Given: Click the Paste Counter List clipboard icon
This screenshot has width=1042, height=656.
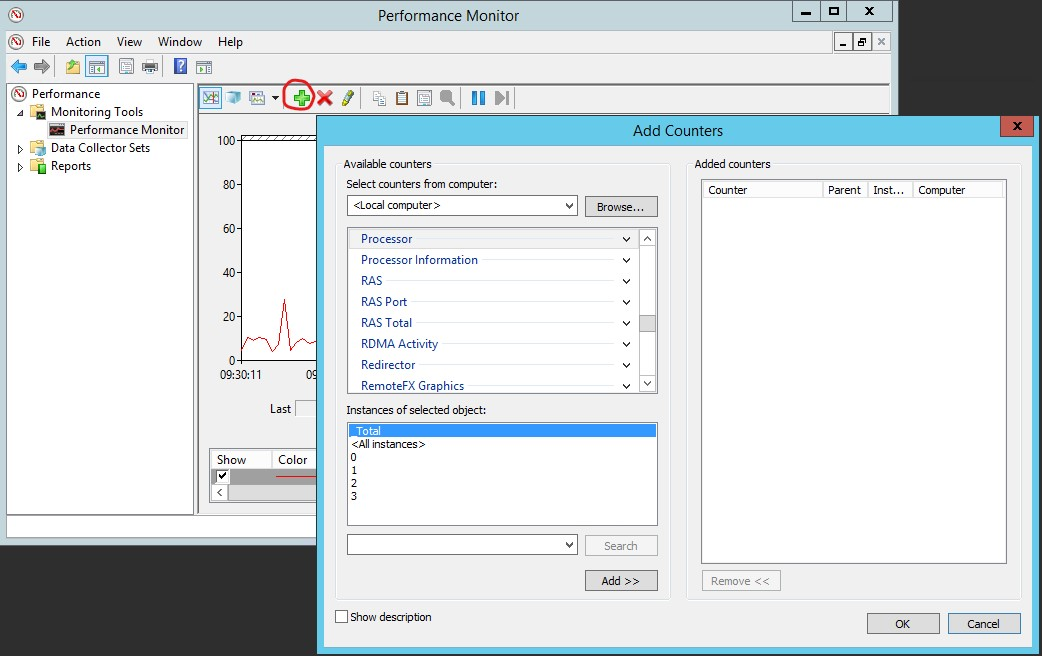Looking at the screenshot, I should coord(401,97).
